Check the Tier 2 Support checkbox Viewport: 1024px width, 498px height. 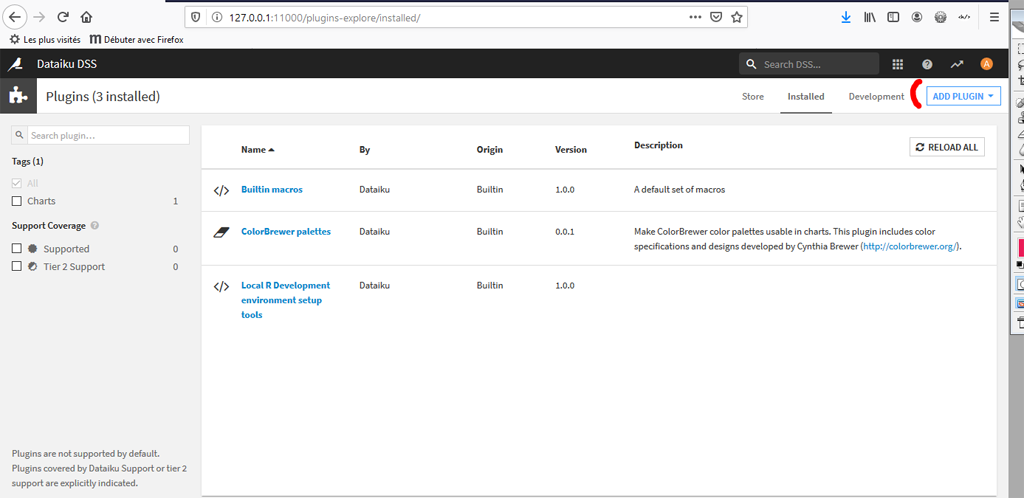(17, 266)
